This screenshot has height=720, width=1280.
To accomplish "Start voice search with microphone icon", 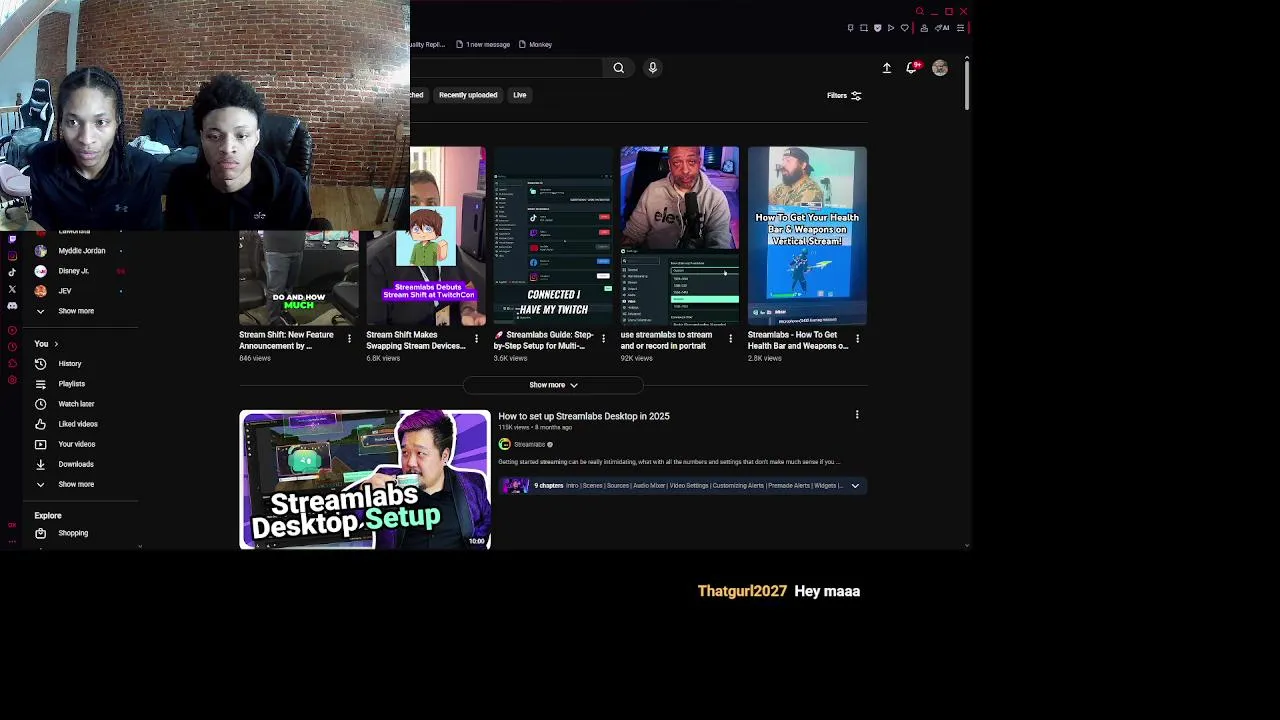I will coord(652,68).
